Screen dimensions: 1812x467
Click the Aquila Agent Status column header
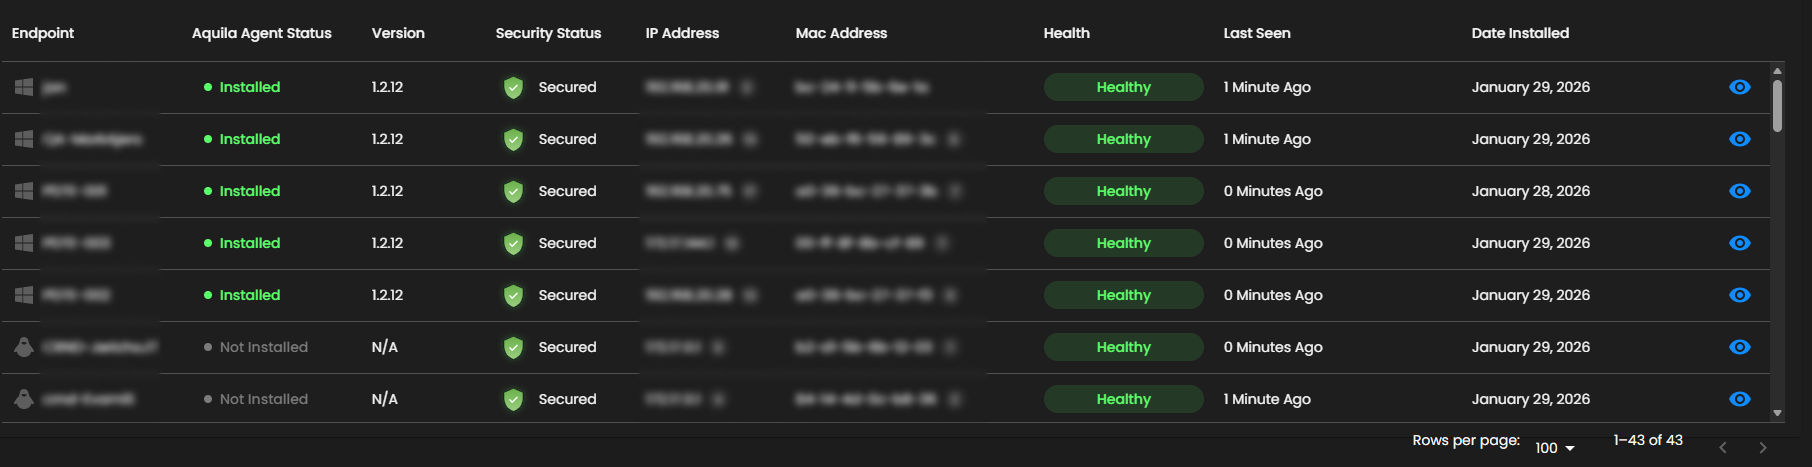[261, 33]
